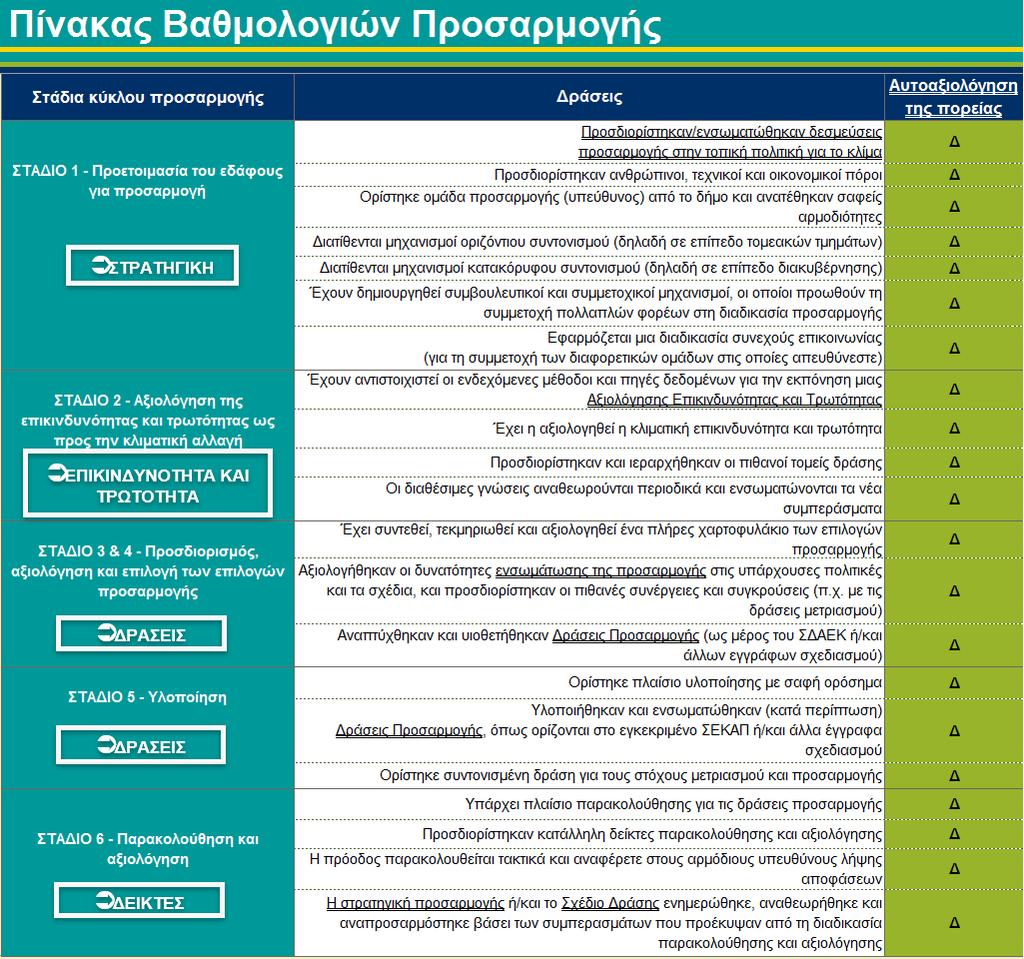1024x959 pixels.
Task: Select the Δ rating for συμβουλευτικοί και συμμετοχικοί μηχανισμοί row
Action: (954, 303)
